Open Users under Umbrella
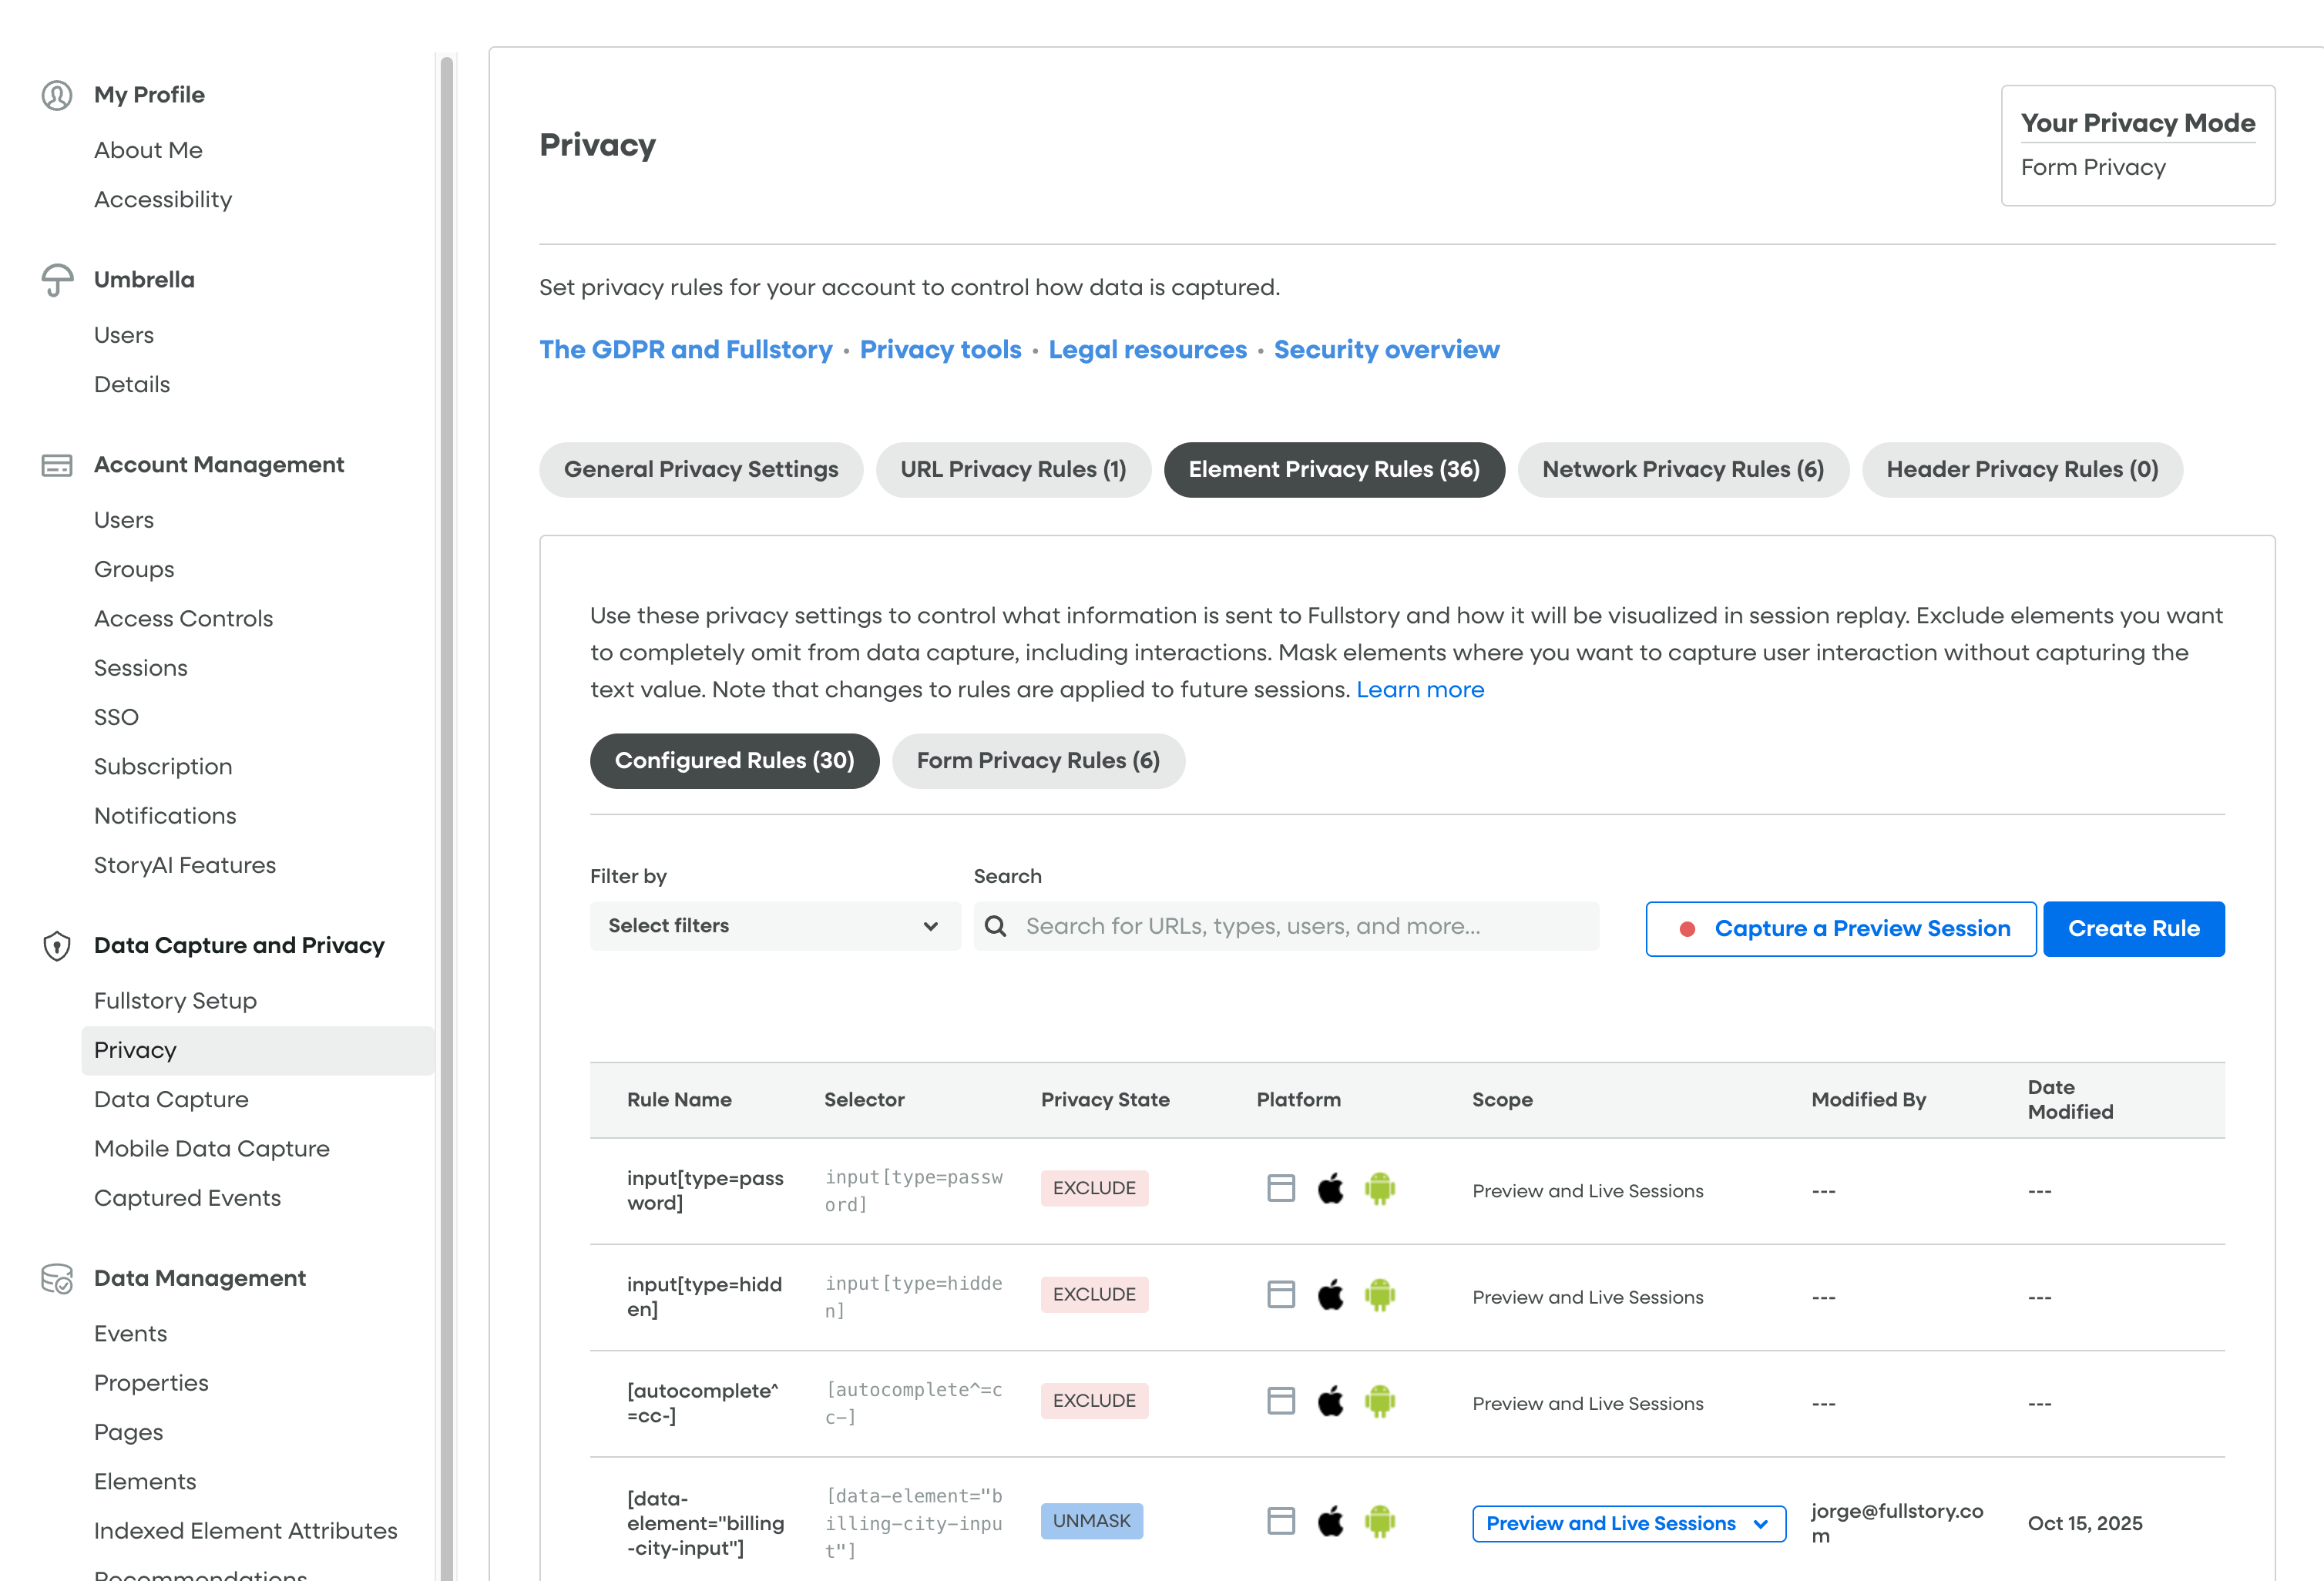This screenshot has height=1581, width=2324. tap(124, 335)
